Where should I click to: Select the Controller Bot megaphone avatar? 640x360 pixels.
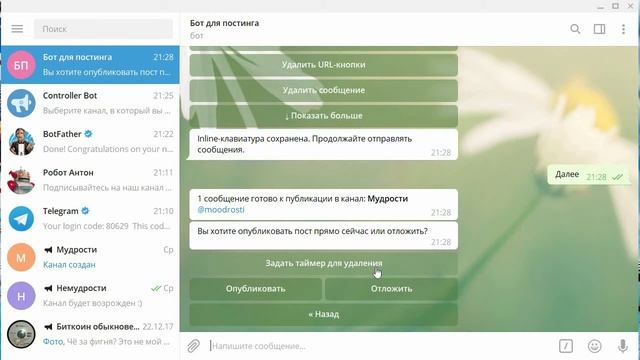pos(21,103)
